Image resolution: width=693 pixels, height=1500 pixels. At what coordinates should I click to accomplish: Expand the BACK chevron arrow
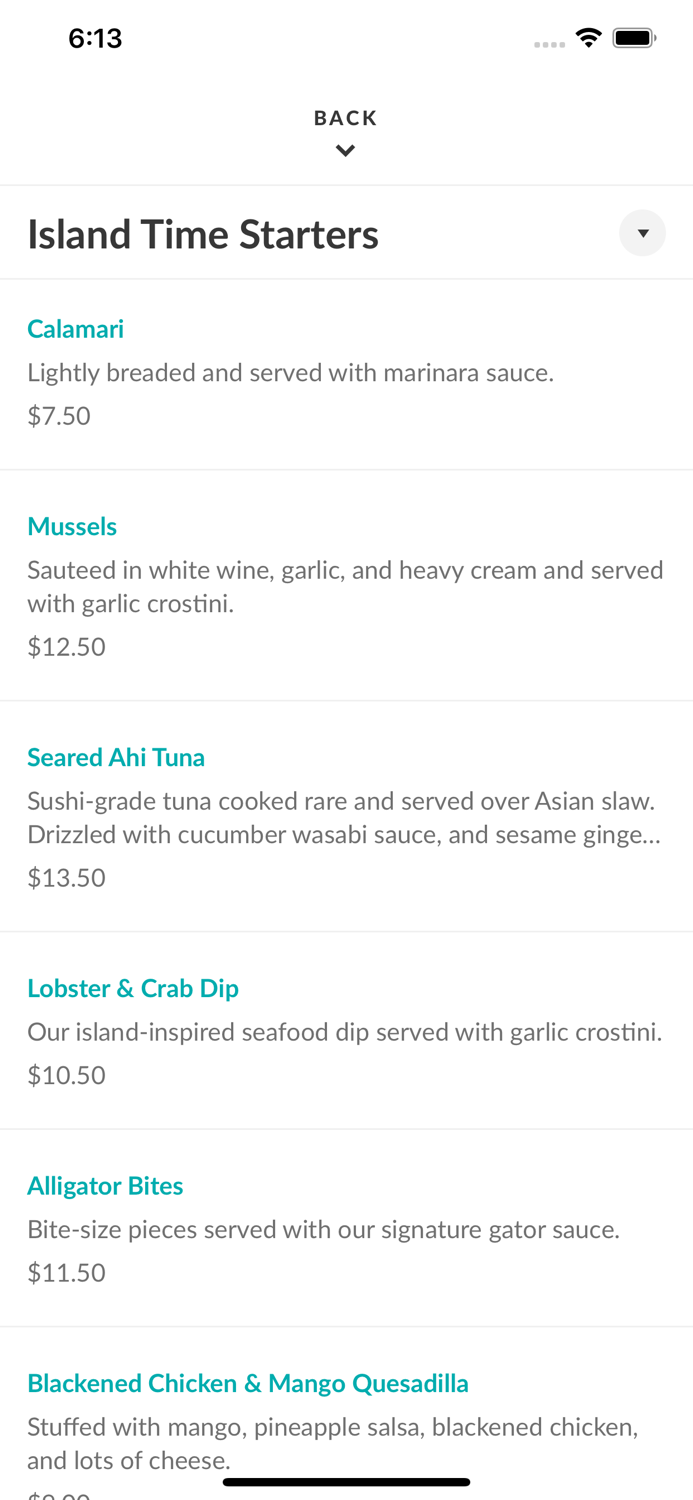coord(346,150)
